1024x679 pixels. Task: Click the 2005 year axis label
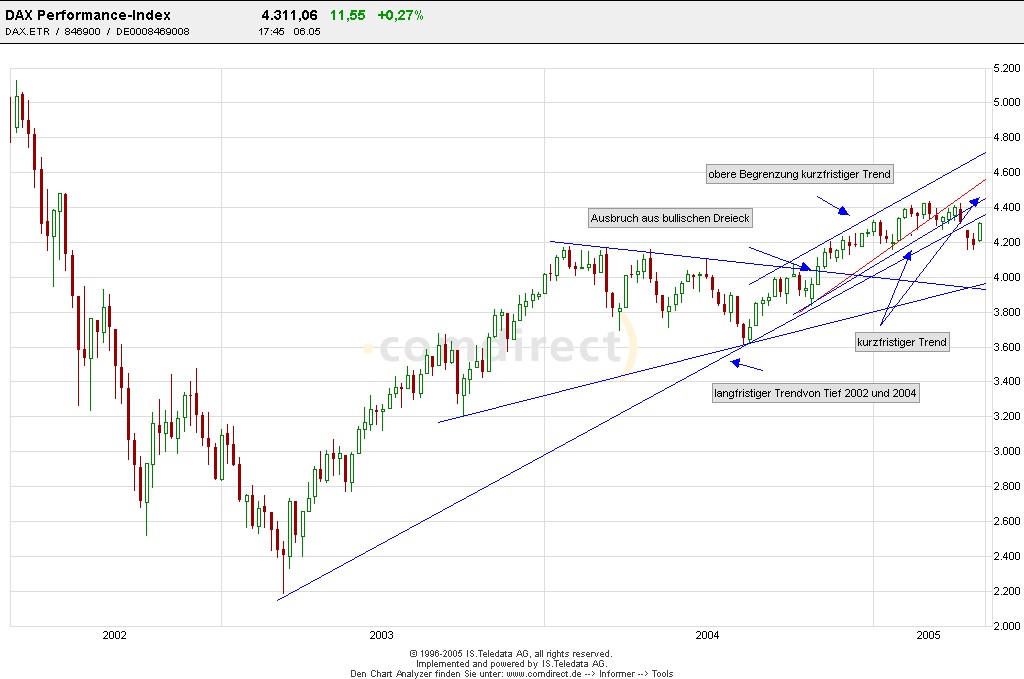929,635
